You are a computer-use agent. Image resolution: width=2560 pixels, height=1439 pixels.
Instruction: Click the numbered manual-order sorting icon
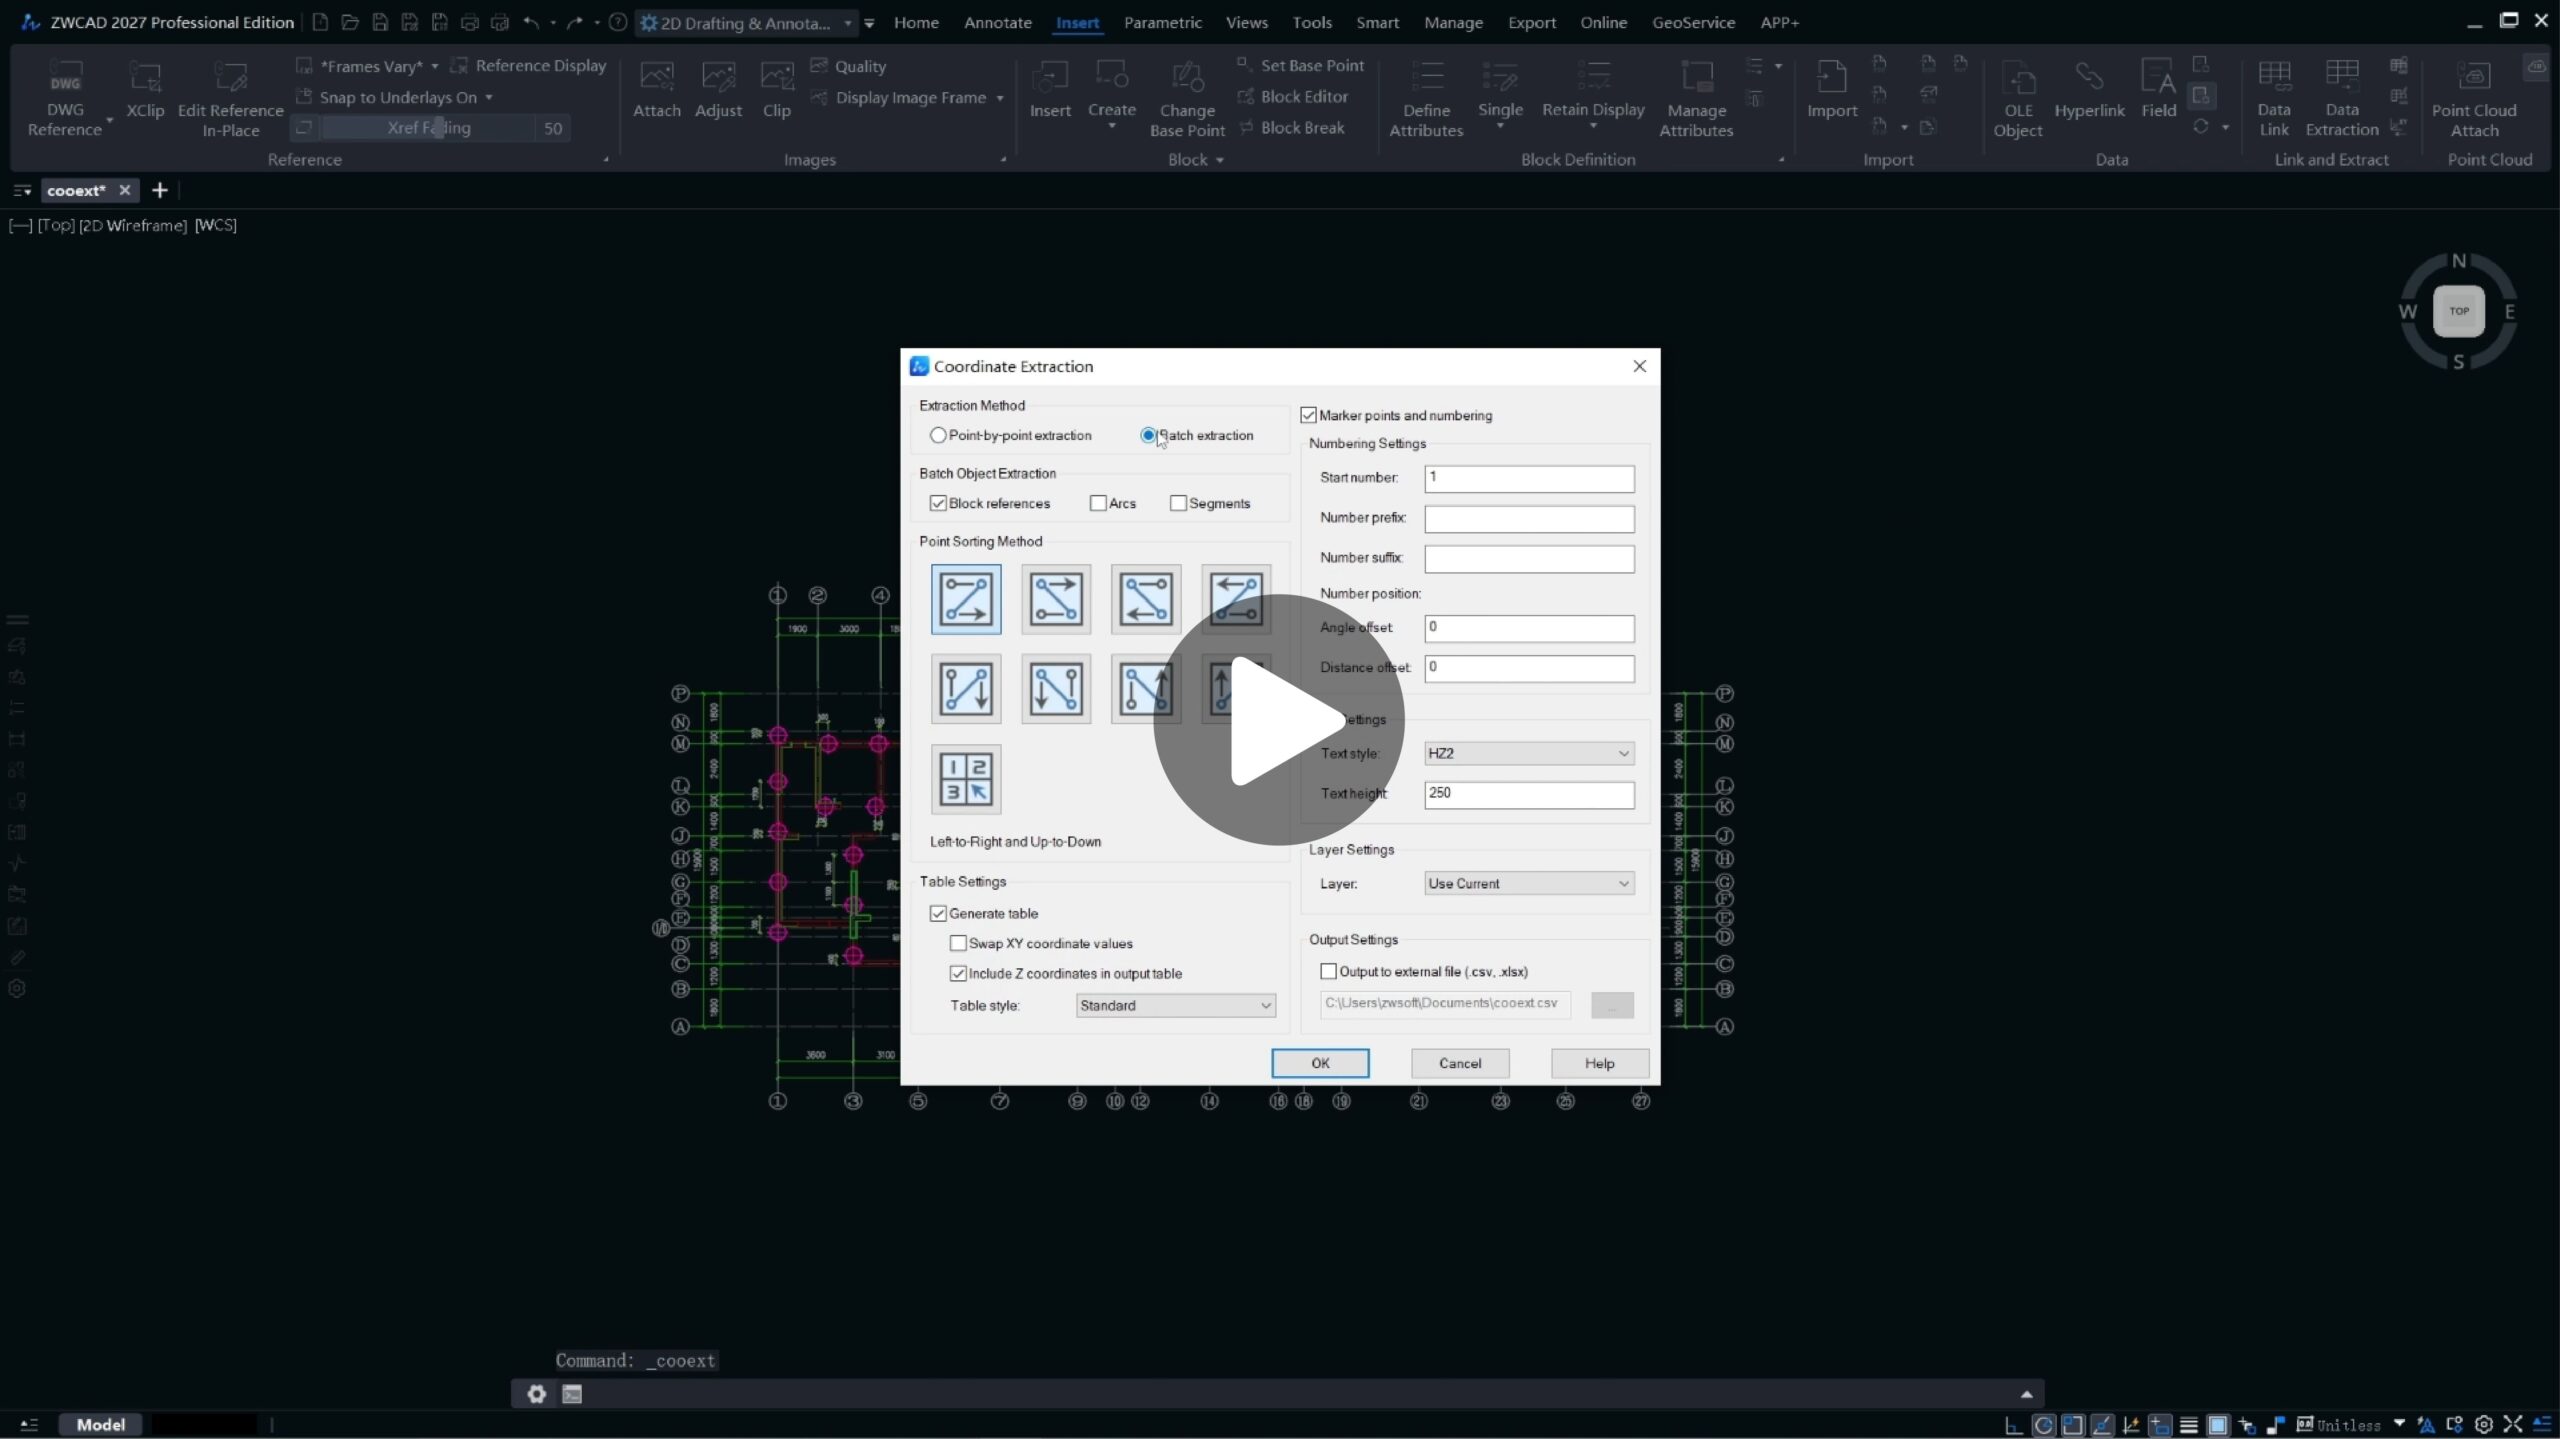965,779
